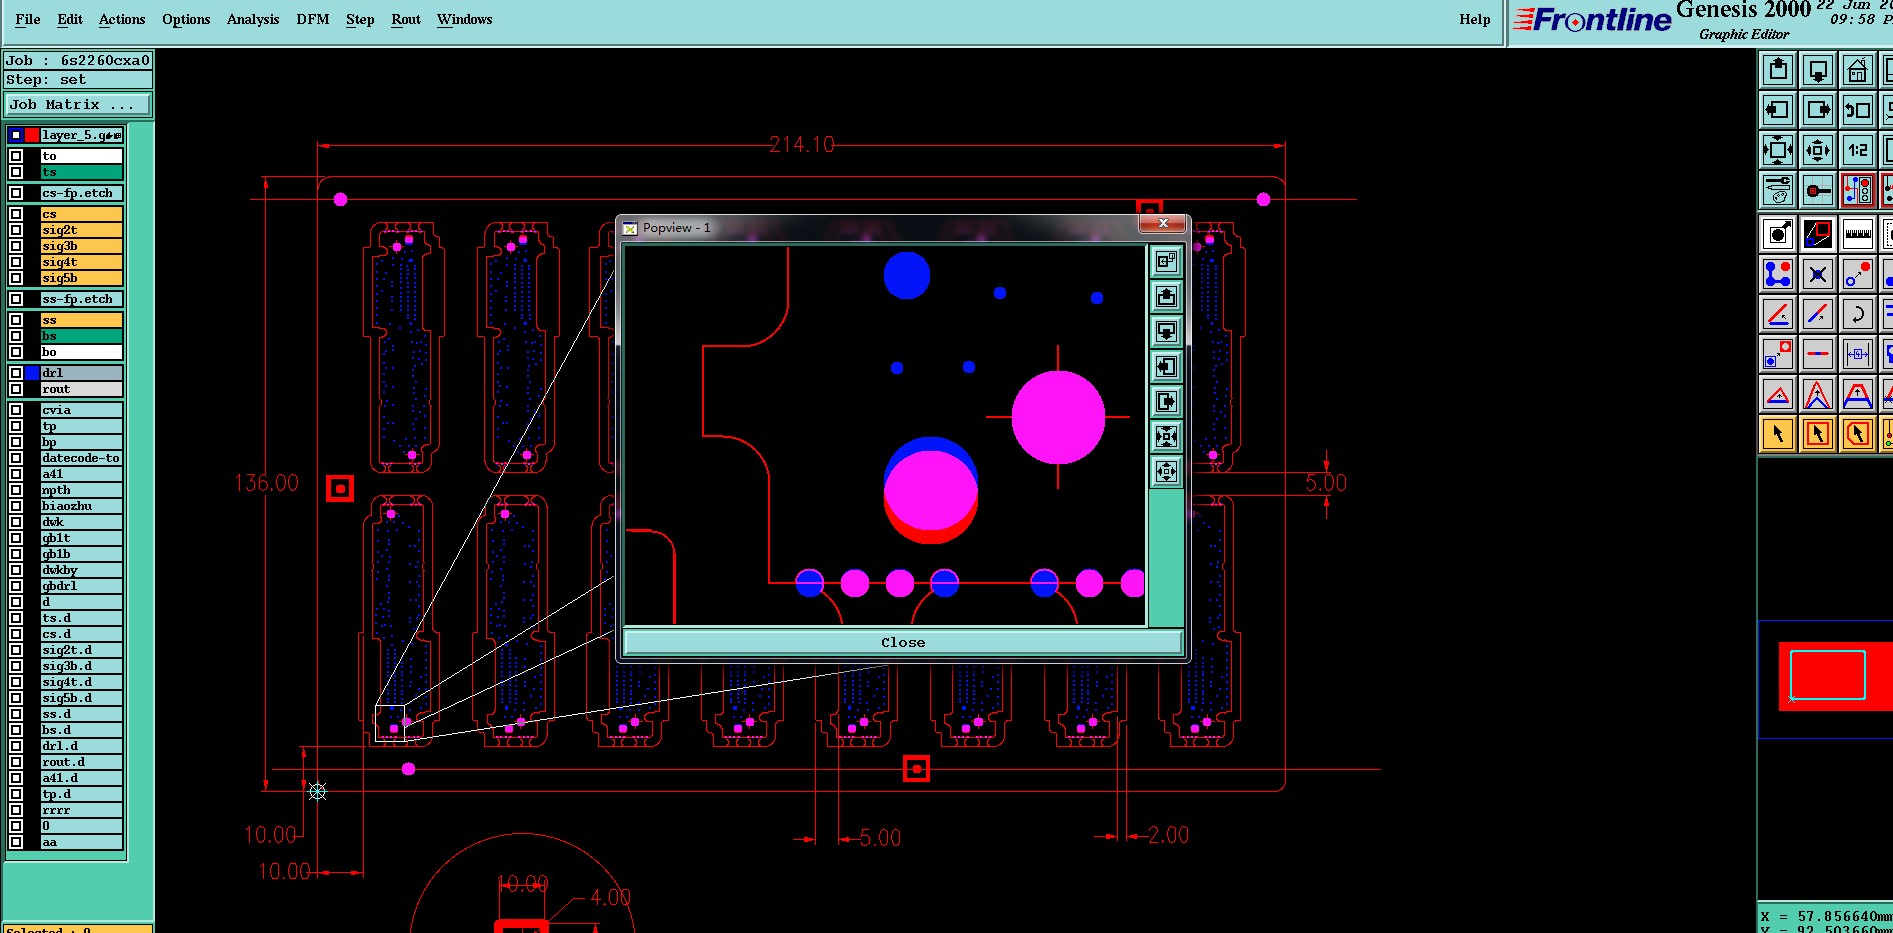Select the datecode-to layer row
Viewport: 1893px width, 933px height.
tap(81, 458)
